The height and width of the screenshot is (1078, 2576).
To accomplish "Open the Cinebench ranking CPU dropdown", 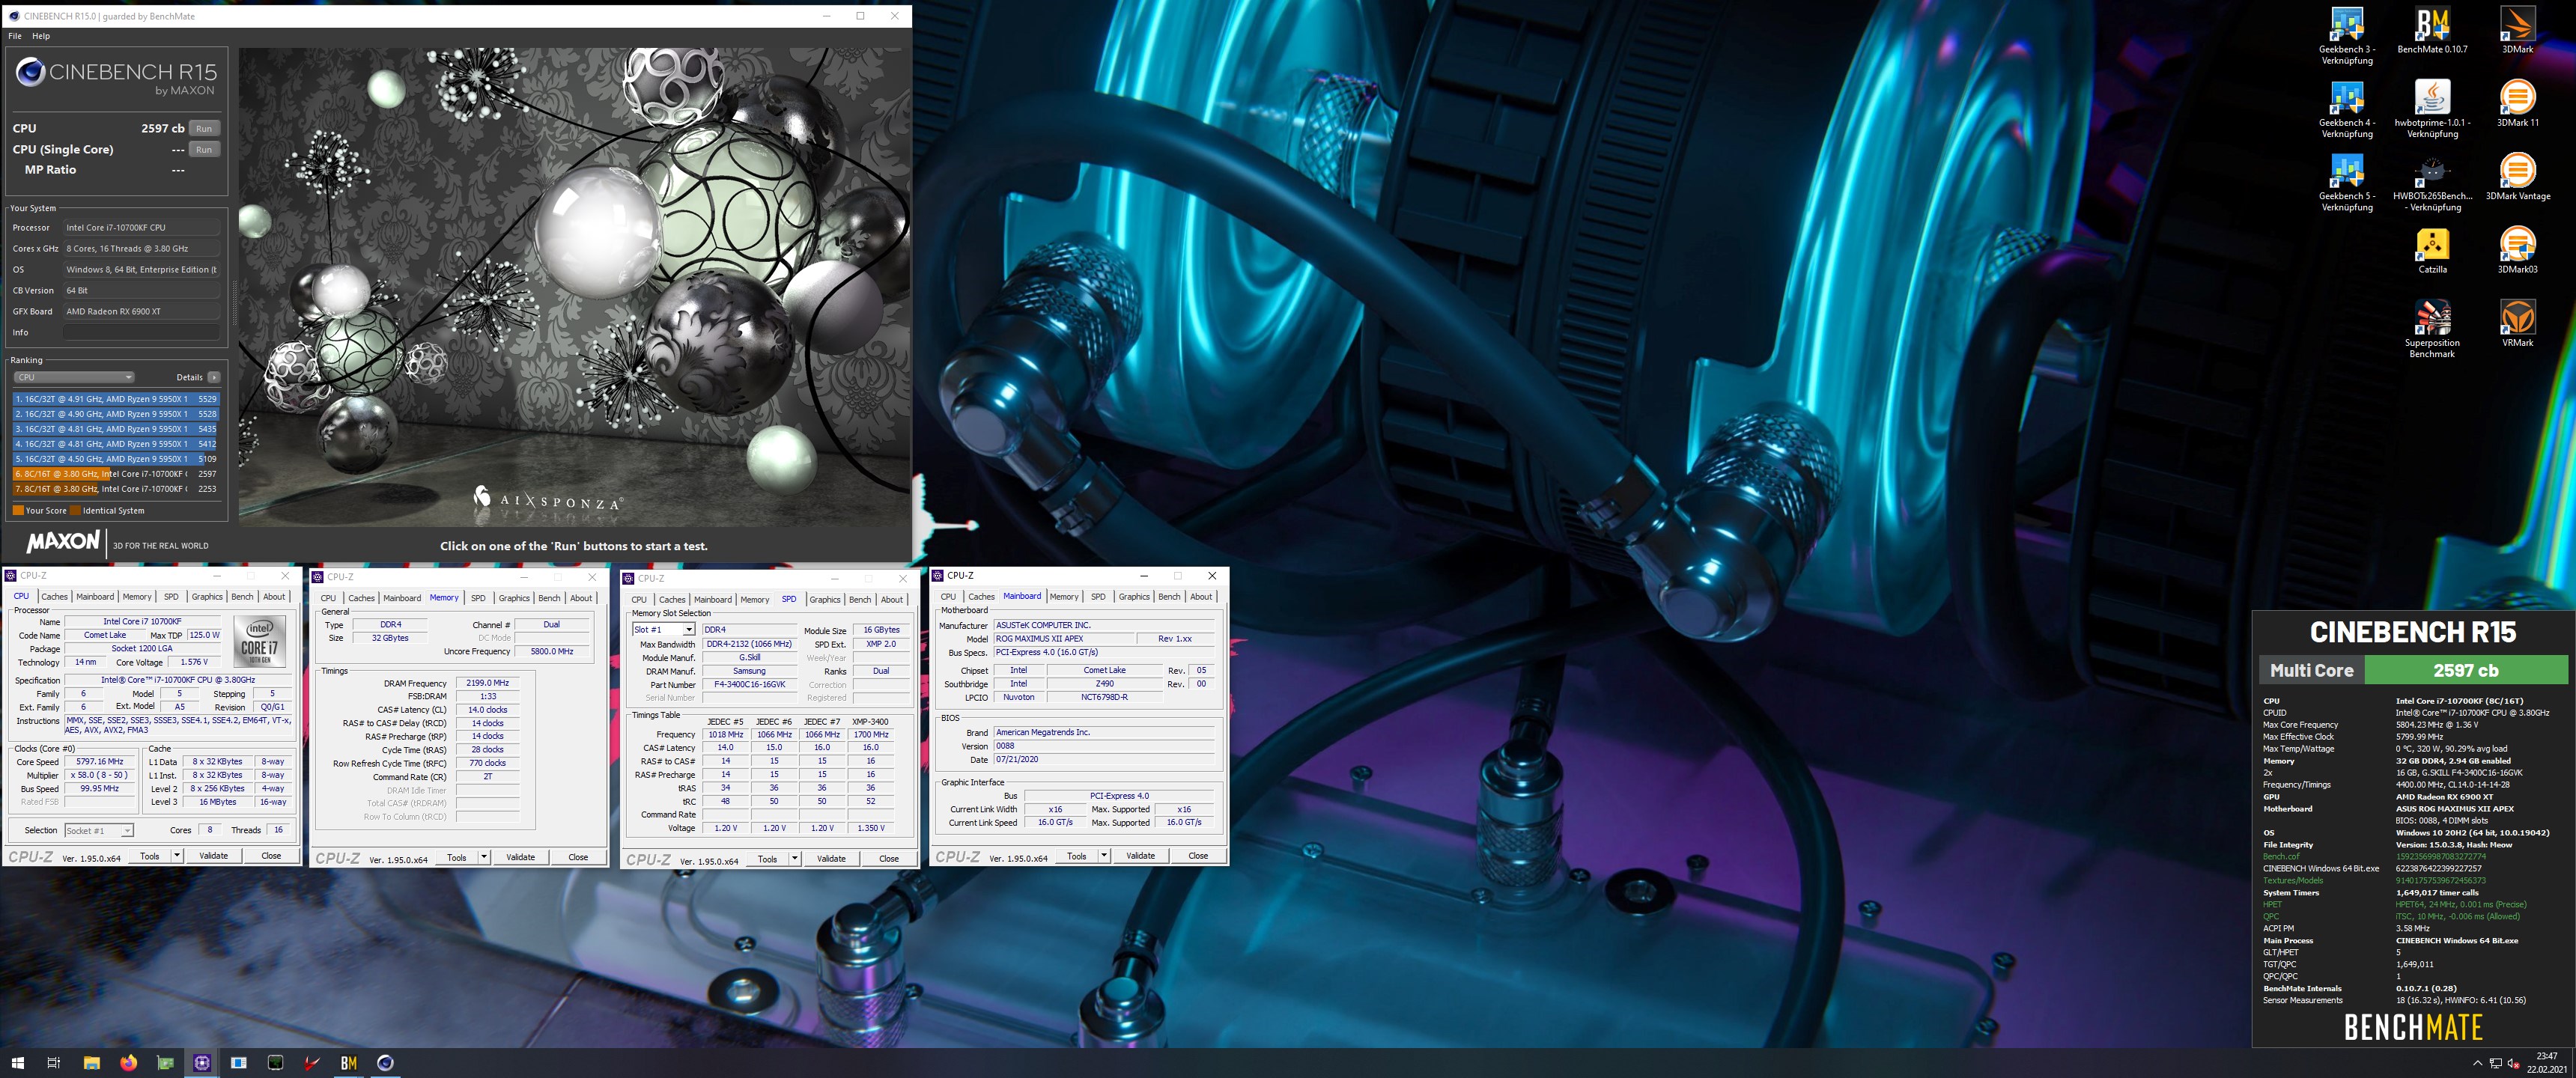I will click(x=74, y=377).
